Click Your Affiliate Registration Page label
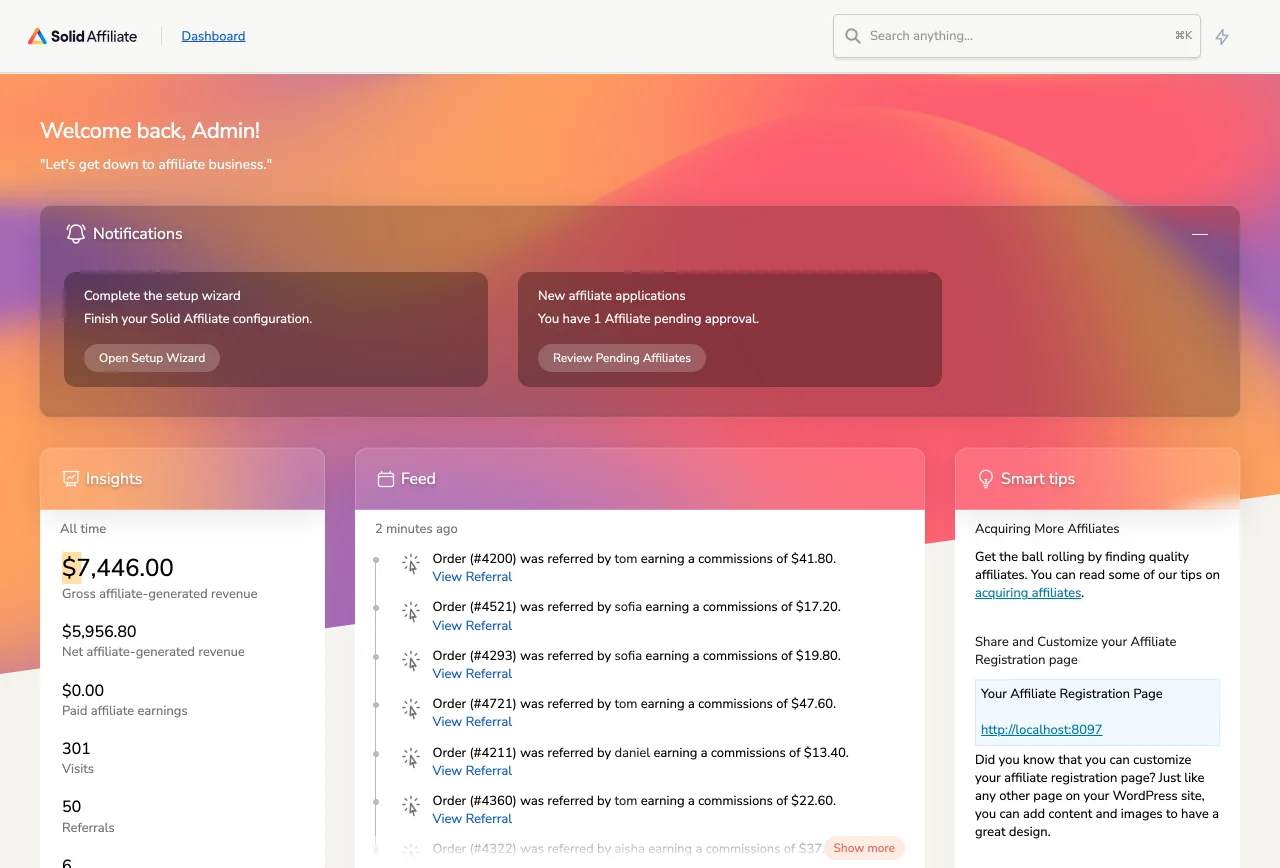Viewport: 1280px width, 868px height. pyautogui.click(x=1071, y=694)
